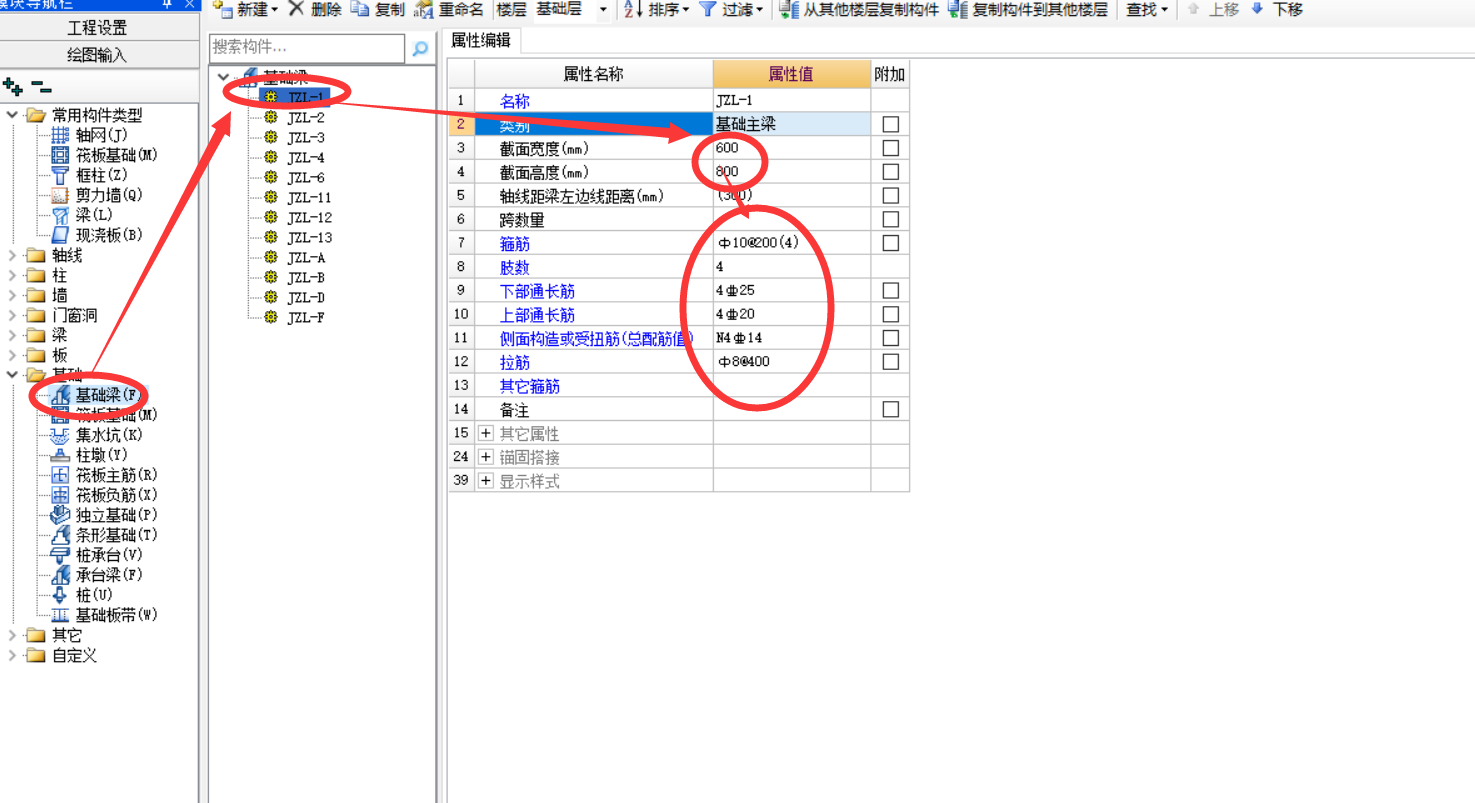Viewport: 1475px width, 803px height.
Task: Expand the 门窗洞 folder chevron
Action: tap(12, 315)
